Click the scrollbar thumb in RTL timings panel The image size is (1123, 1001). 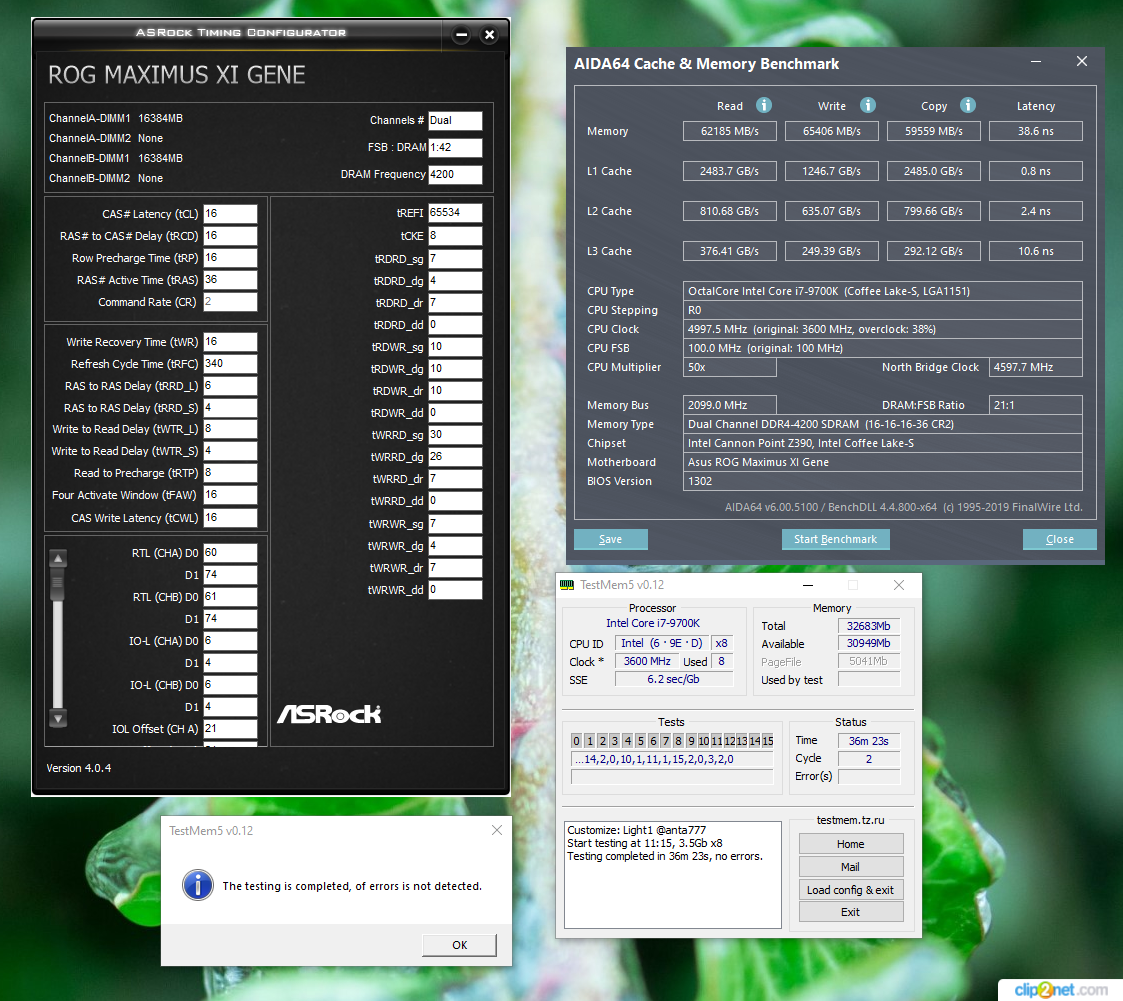click(x=58, y=585)
